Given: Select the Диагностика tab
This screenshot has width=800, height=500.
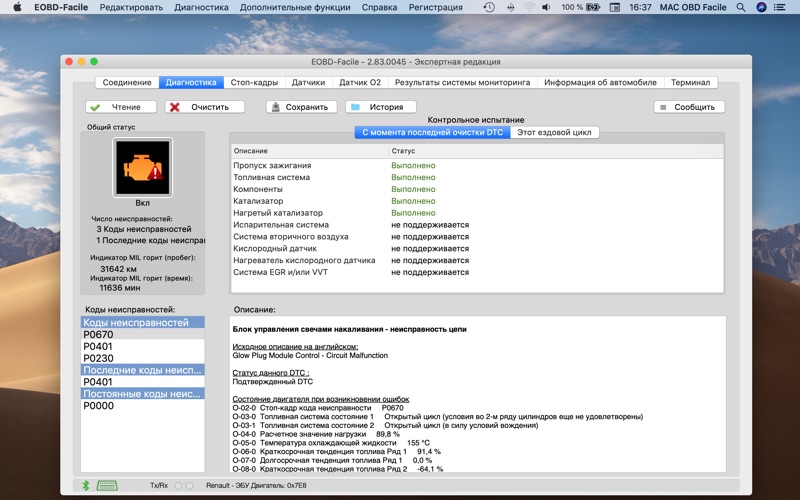Looking at the screenshot, I should [191, 82].
